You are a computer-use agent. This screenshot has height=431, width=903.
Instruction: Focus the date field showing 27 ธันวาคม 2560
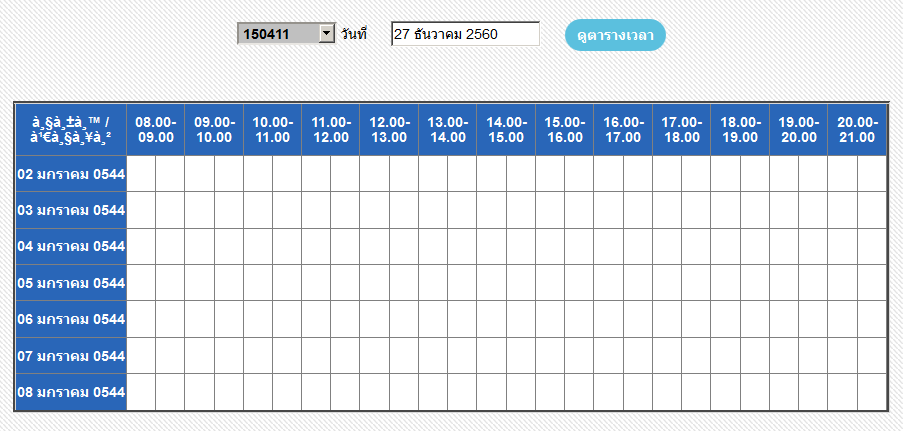click(465, 34)
